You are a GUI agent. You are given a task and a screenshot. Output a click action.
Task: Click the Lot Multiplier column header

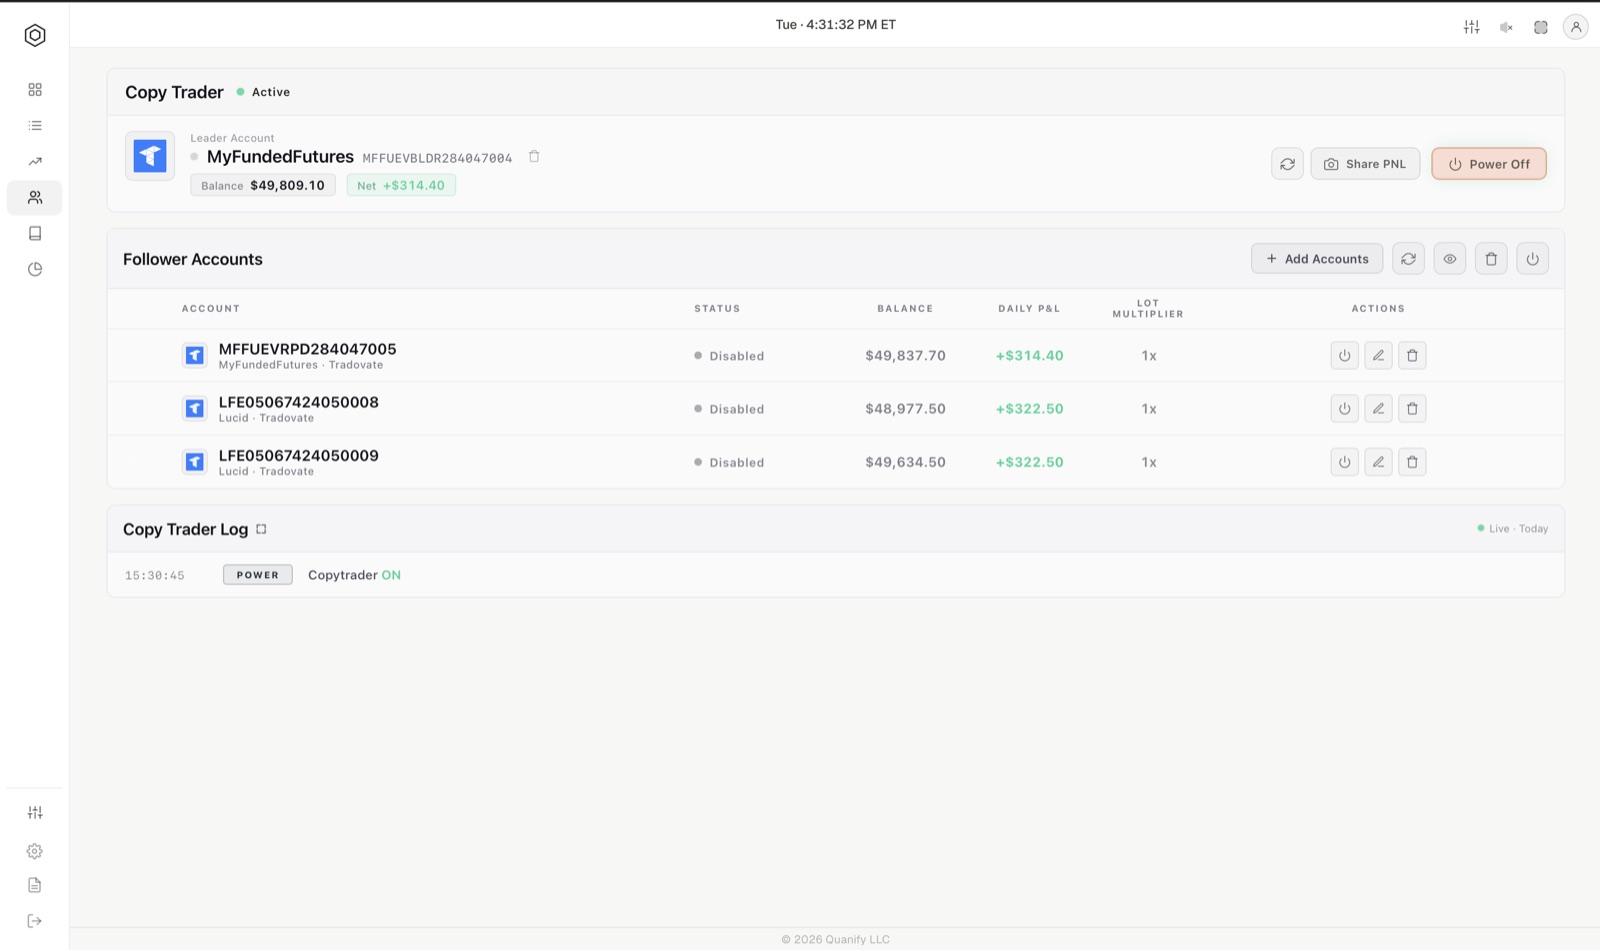pyautogui.click(x=1148, y=309)
